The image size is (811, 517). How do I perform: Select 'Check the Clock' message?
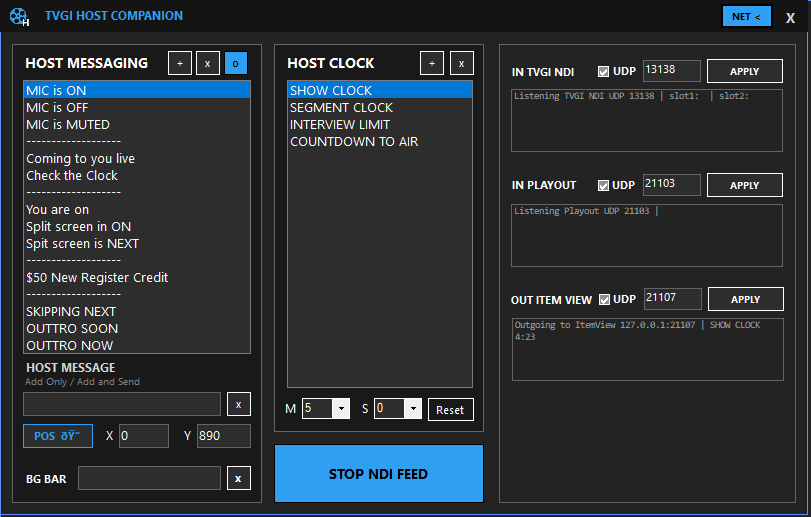point(137,176)
